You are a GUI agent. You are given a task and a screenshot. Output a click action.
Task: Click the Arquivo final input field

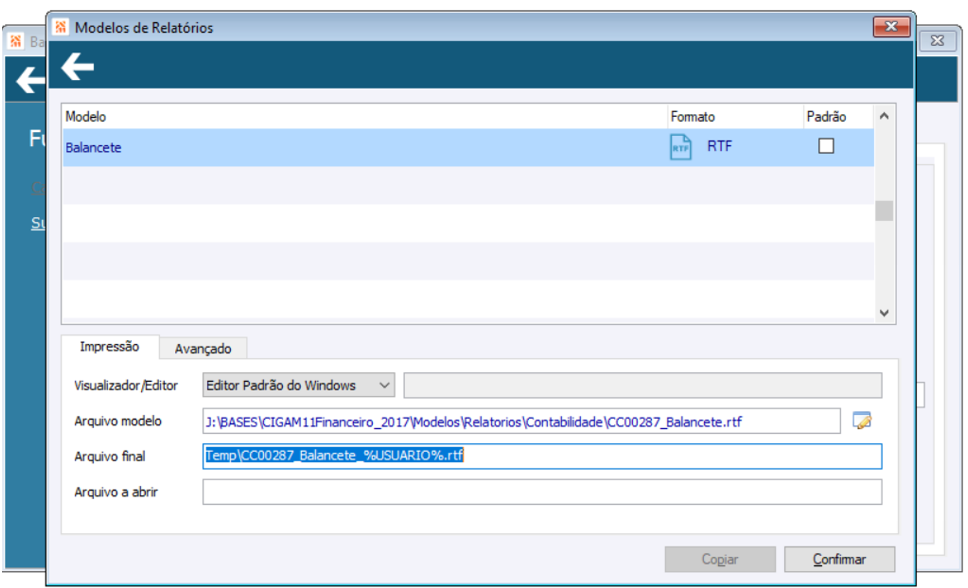tap(542, 456)
